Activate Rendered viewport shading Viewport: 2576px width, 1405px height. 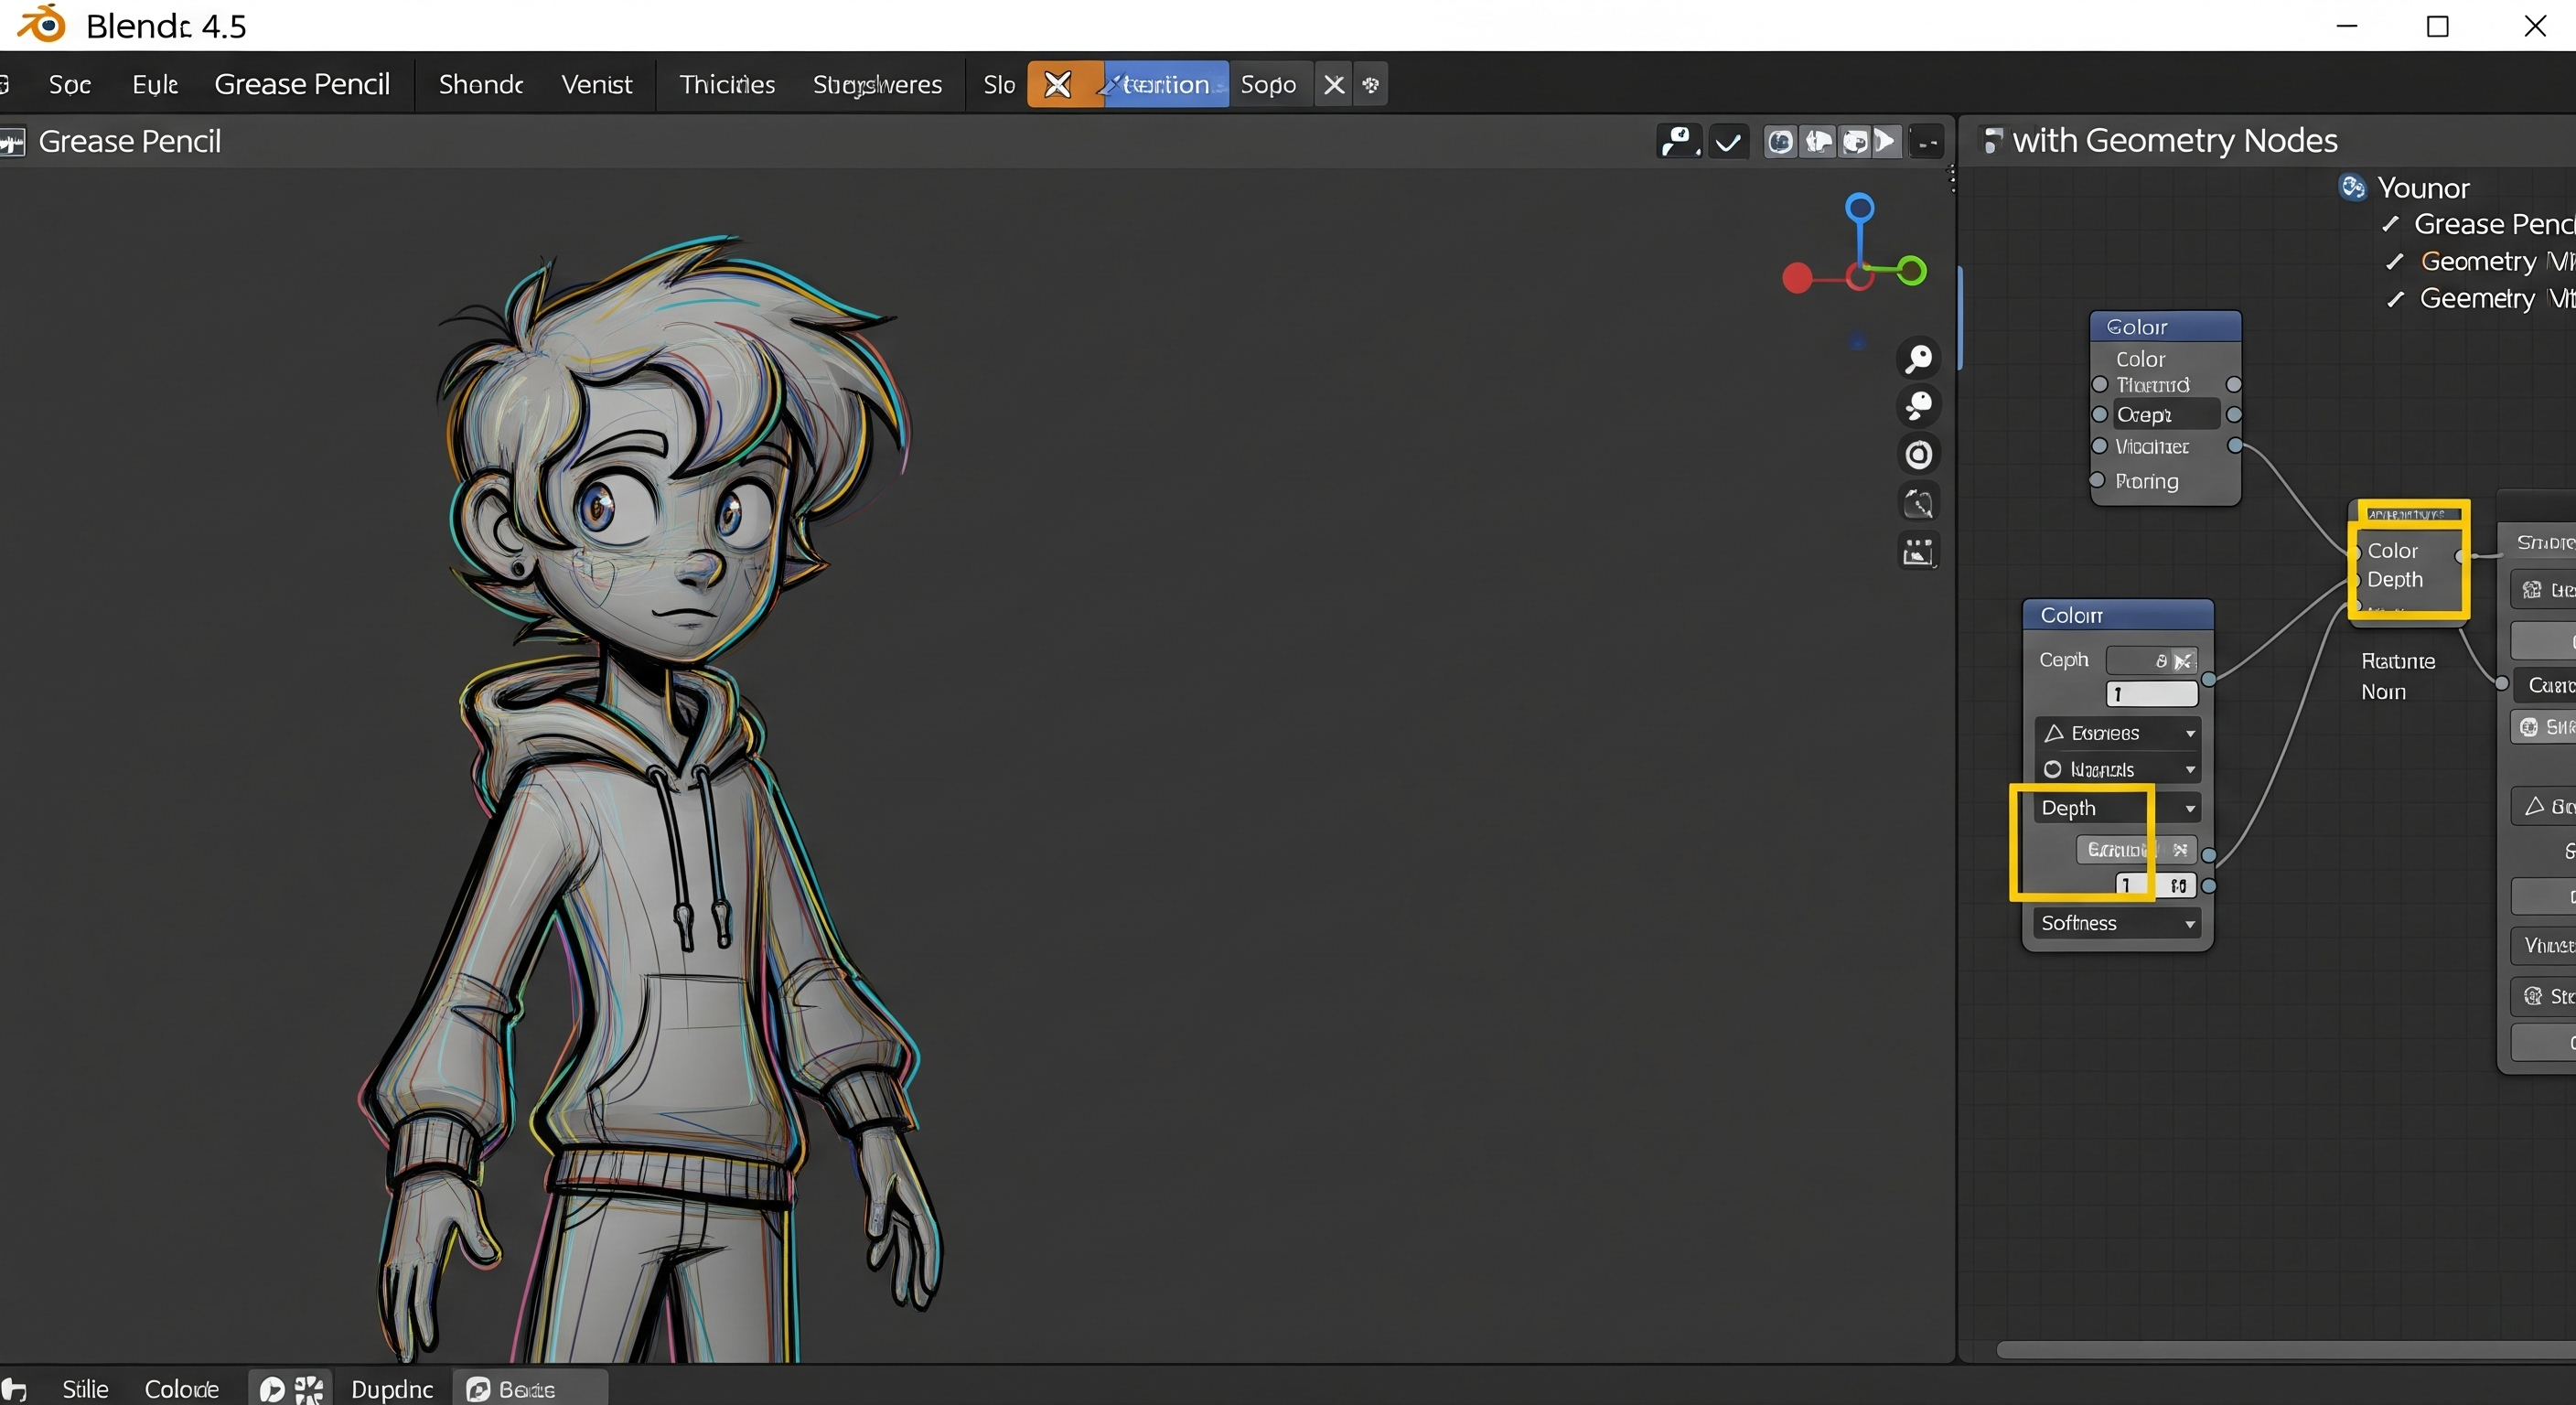(1887, 141)
